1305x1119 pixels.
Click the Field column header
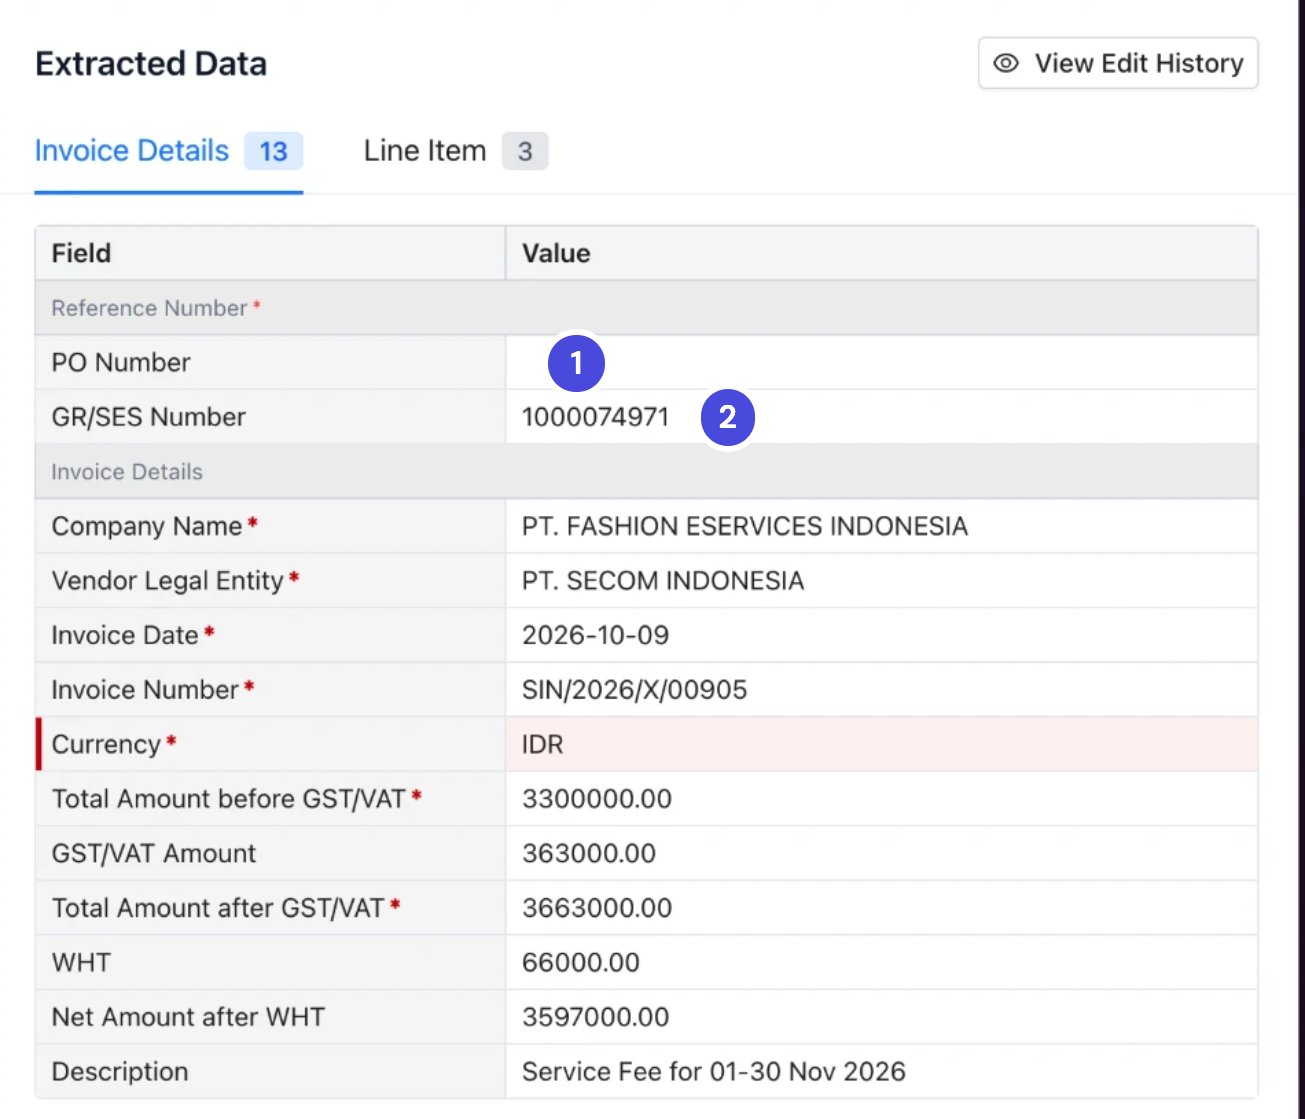click(x=81, y=253)
